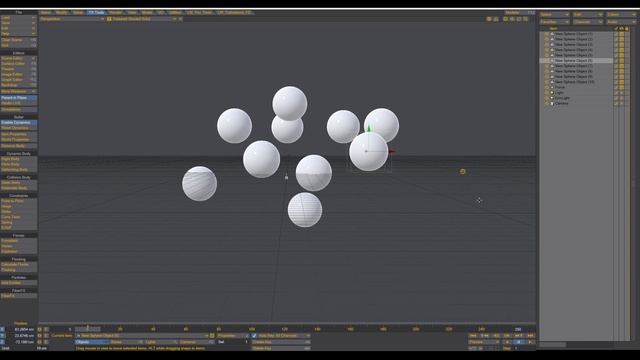Open the Surface Editor
This screenshot has height=360, width=640.
click(19, 64)
